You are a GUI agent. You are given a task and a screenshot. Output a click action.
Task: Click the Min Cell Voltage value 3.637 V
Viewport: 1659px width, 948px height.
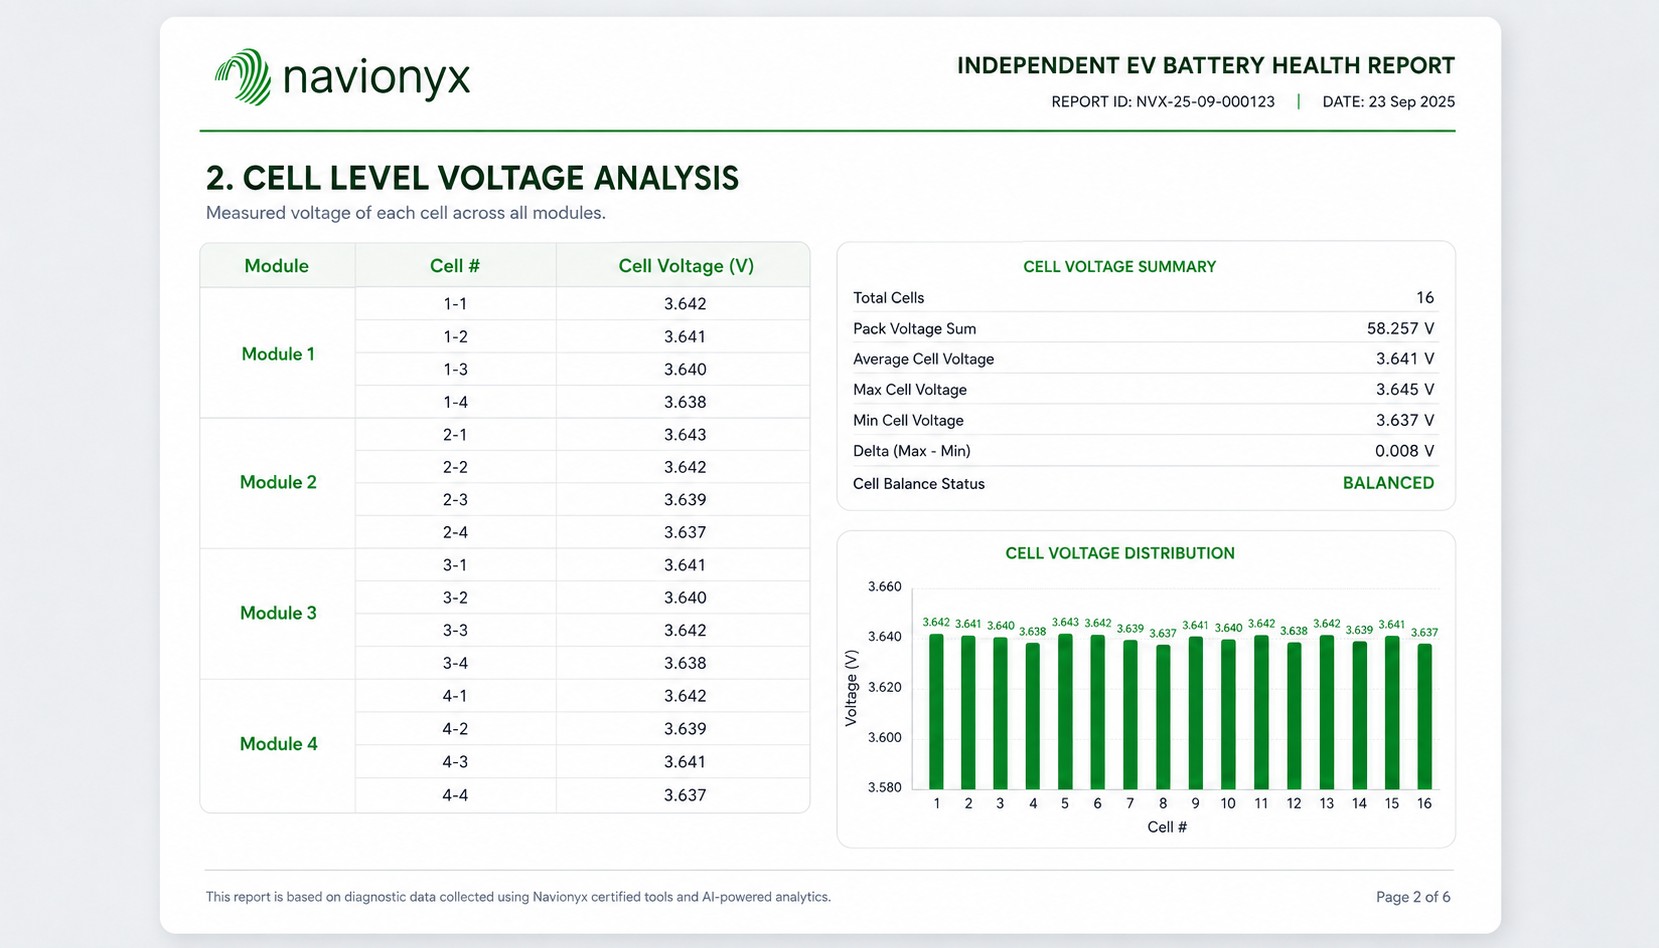coord(1405,421)
